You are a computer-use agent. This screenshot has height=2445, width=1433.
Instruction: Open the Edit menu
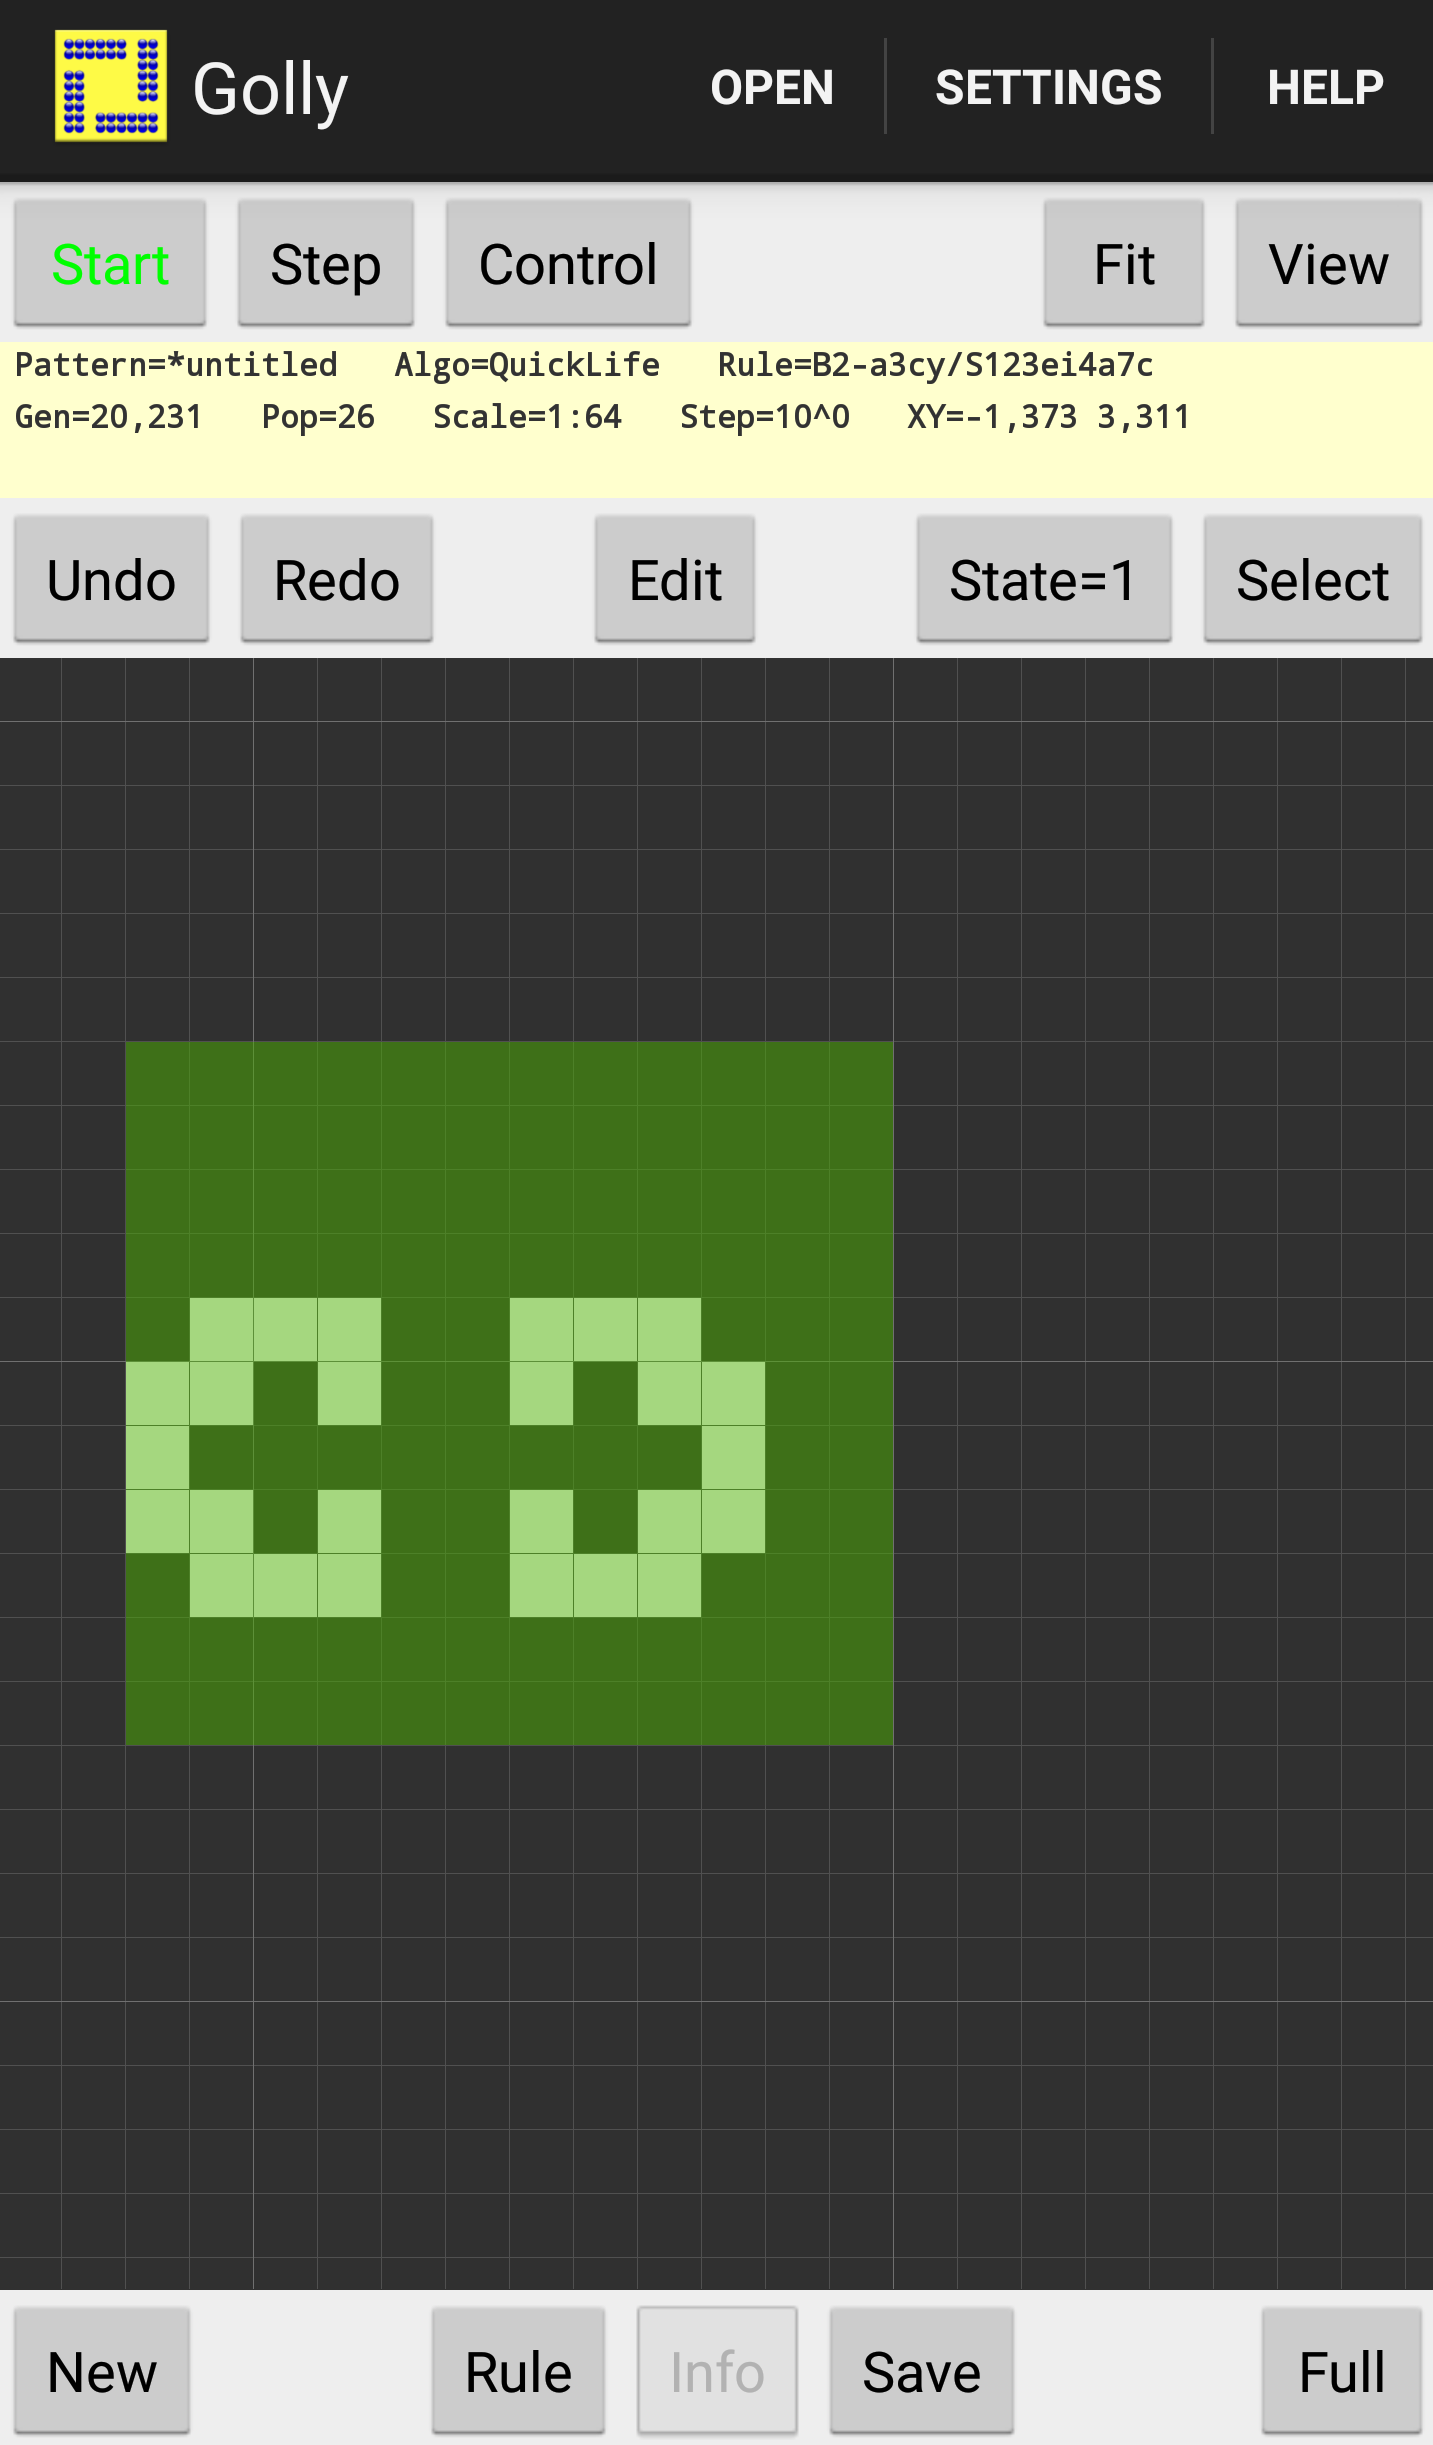click(675, 579)
